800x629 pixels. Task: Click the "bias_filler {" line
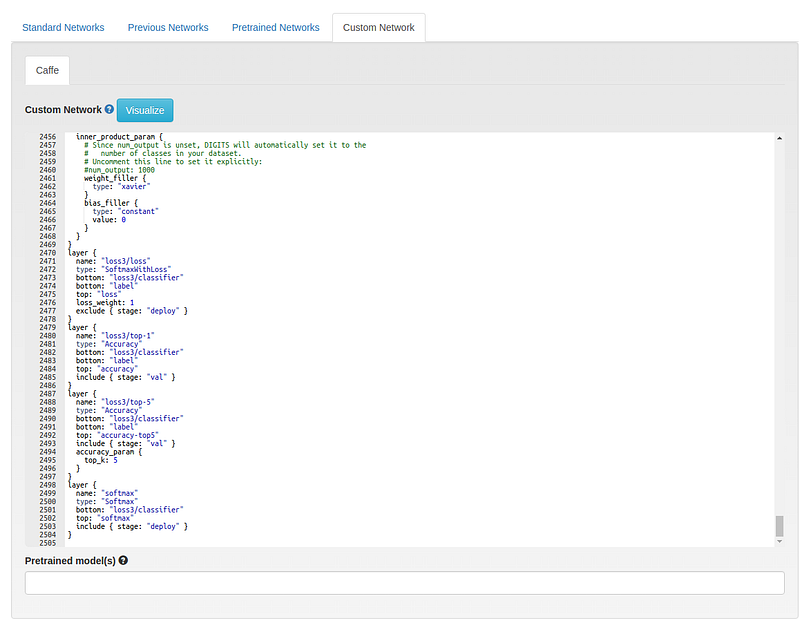[111, 203]
